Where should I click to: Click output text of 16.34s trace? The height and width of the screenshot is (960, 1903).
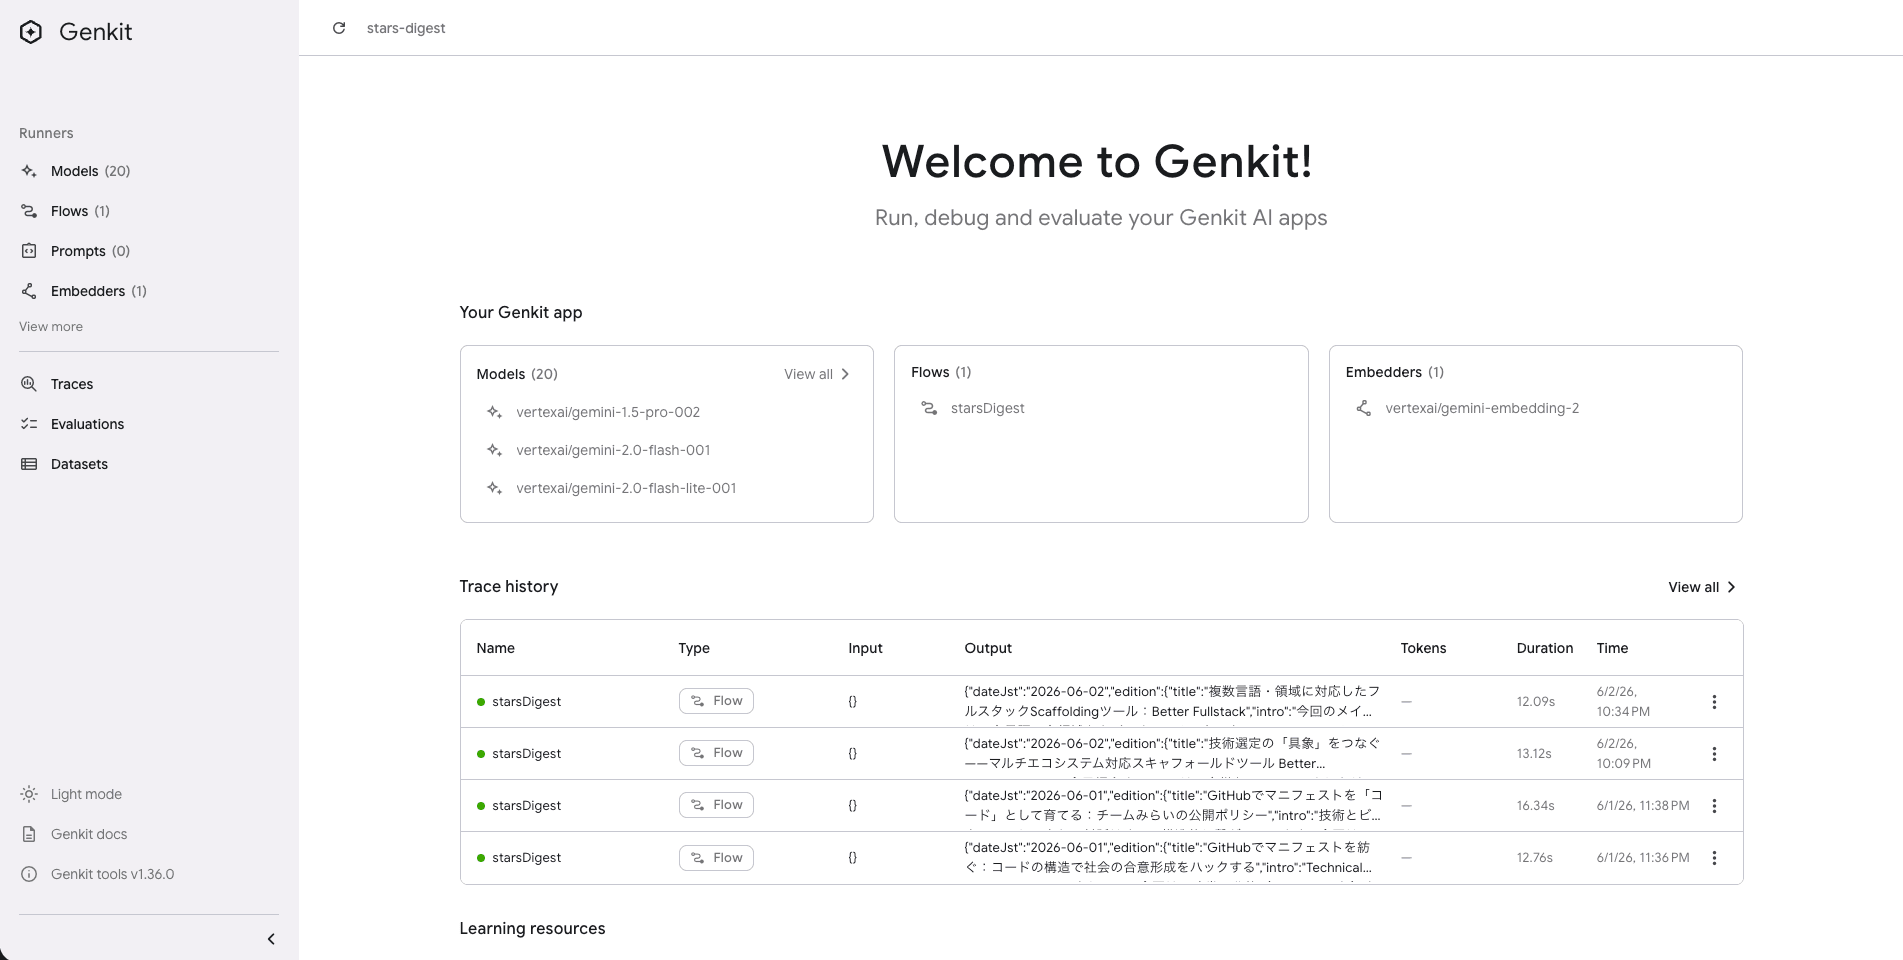coord(1173,805)
